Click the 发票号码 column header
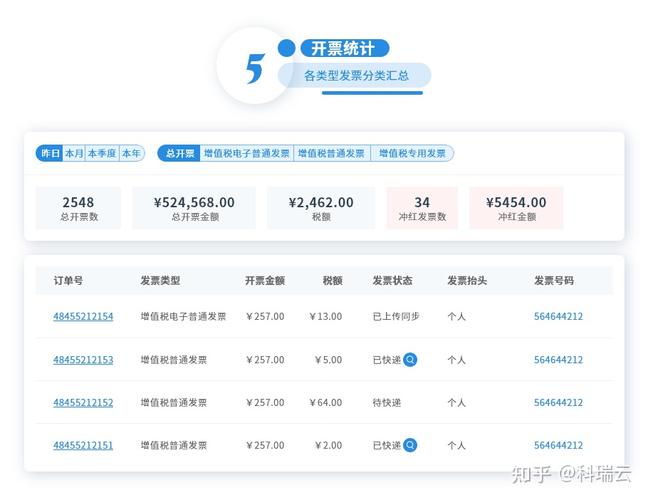The width and height of the screenshot is (648, 500). tap(554, 281)
